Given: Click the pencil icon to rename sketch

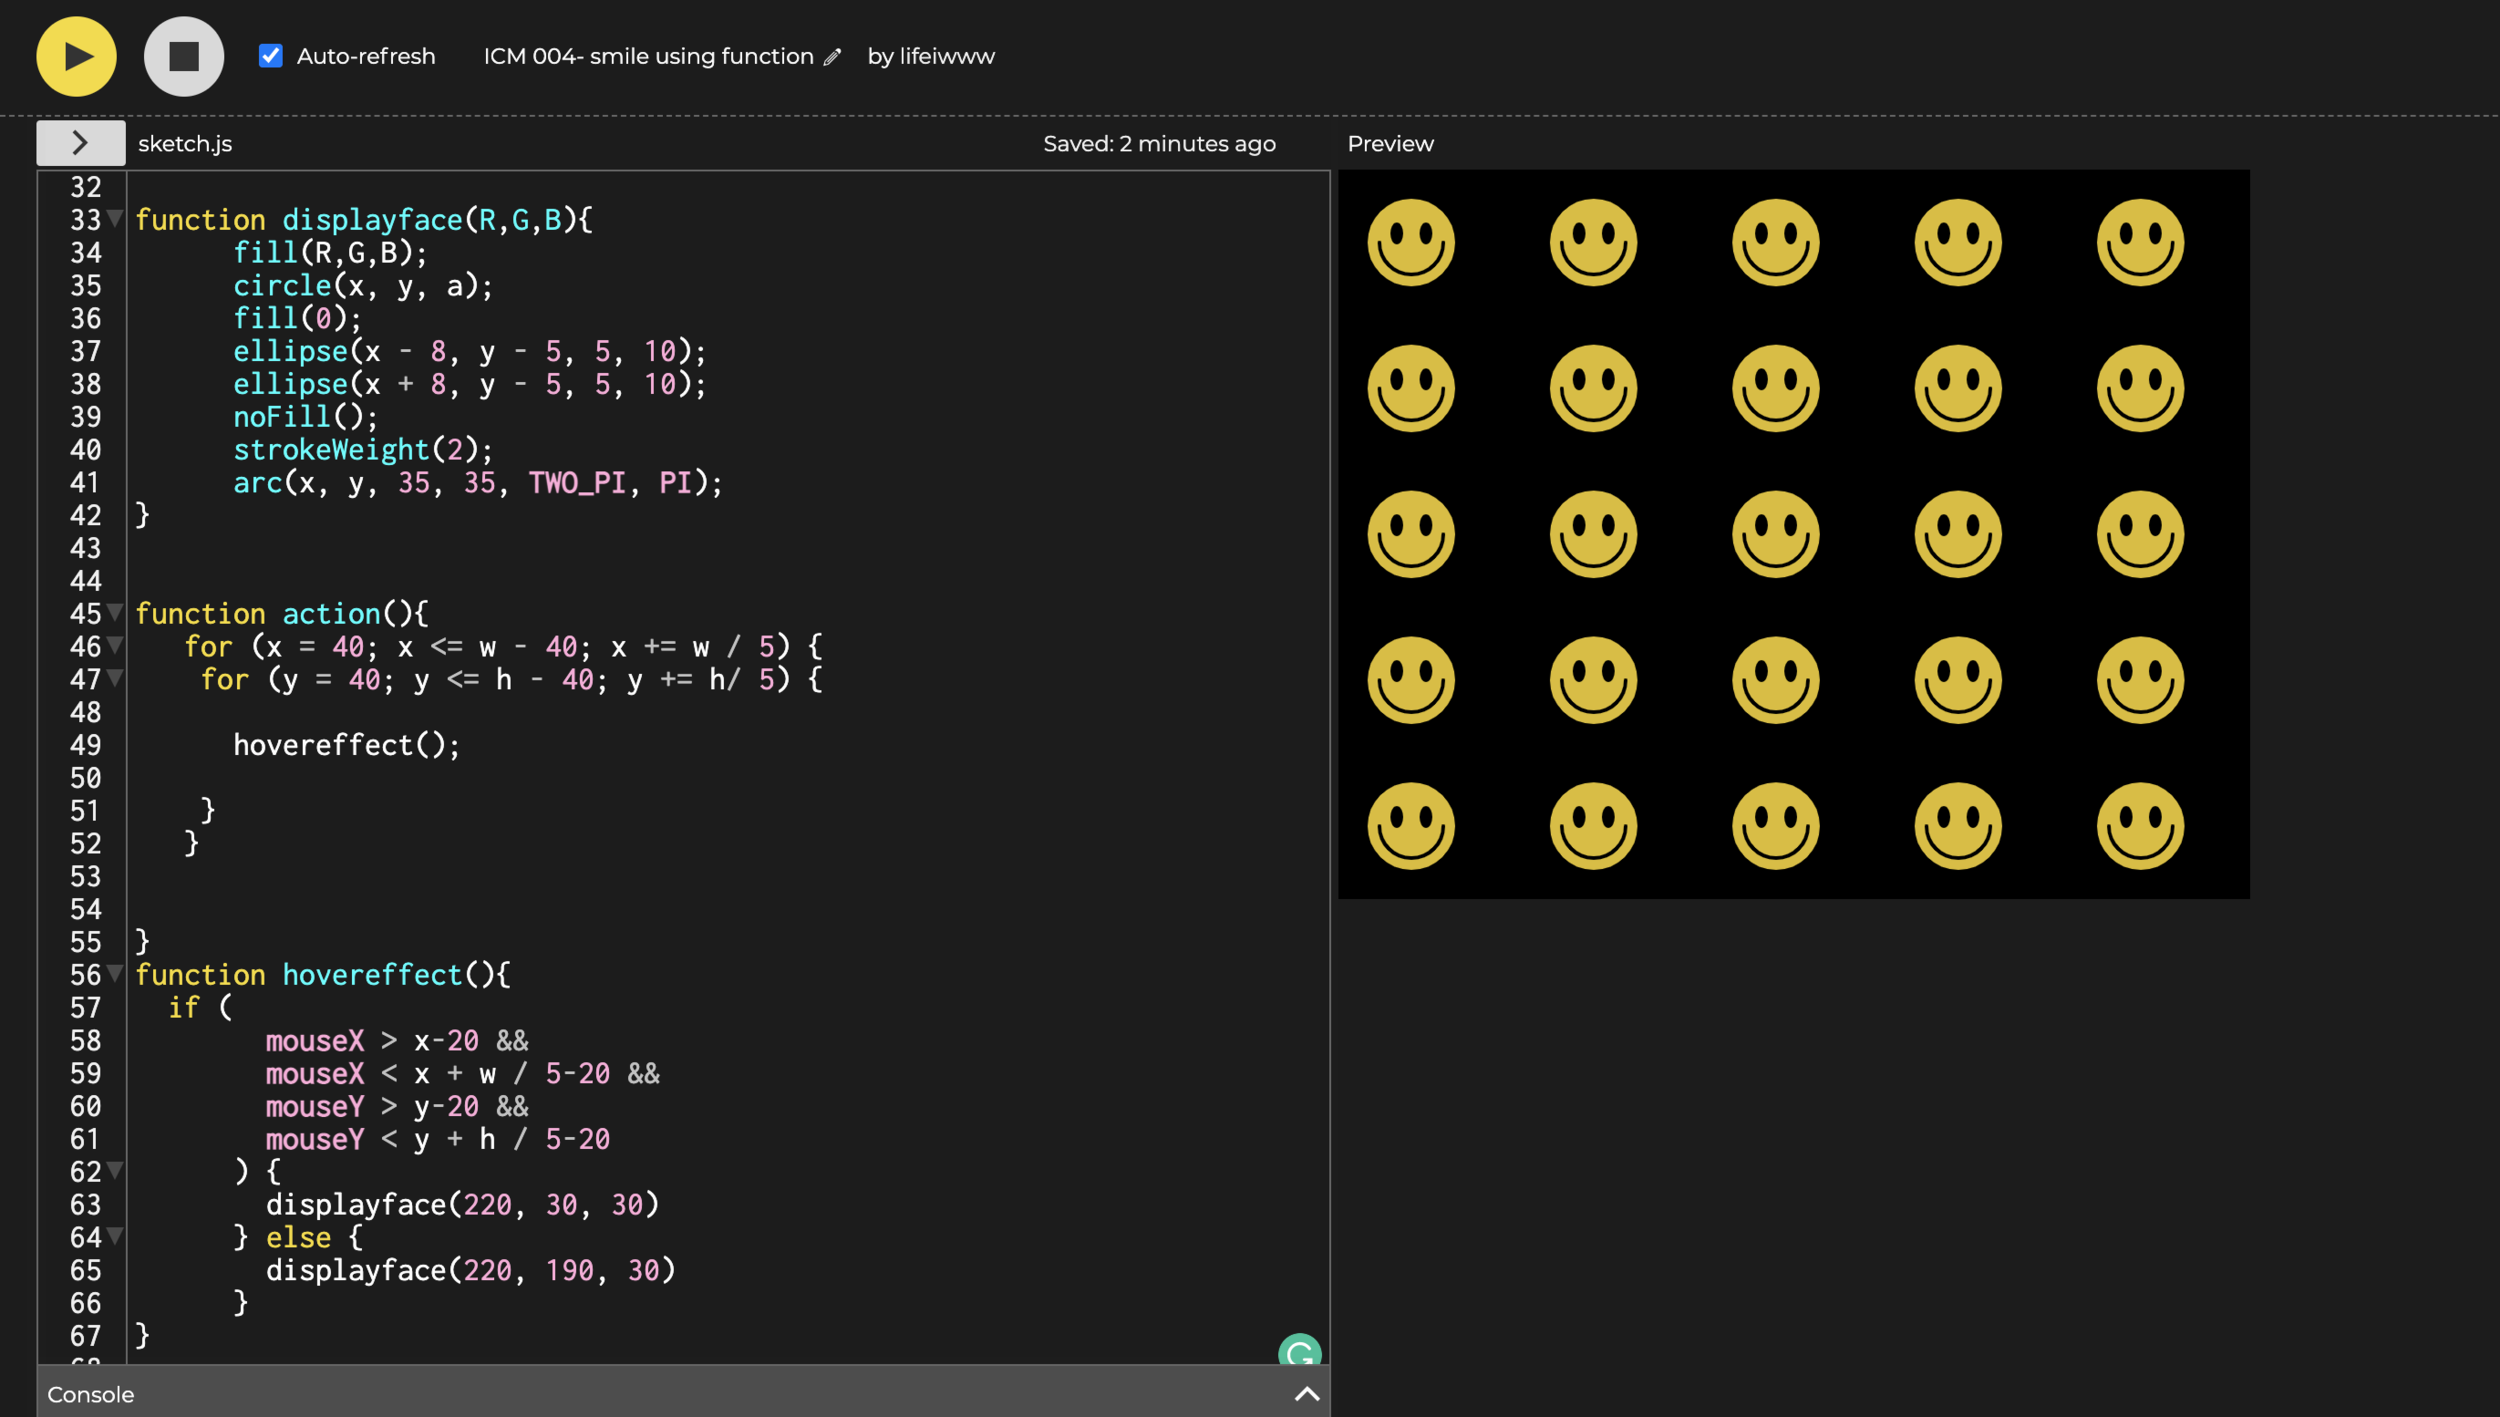Looking at the screenshot, I should tap(832, 57).
